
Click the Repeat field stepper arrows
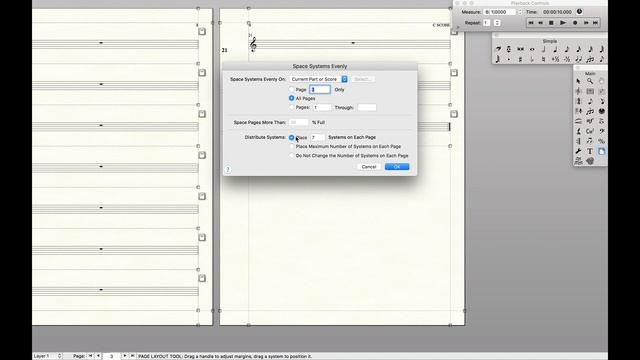[497, 23]
